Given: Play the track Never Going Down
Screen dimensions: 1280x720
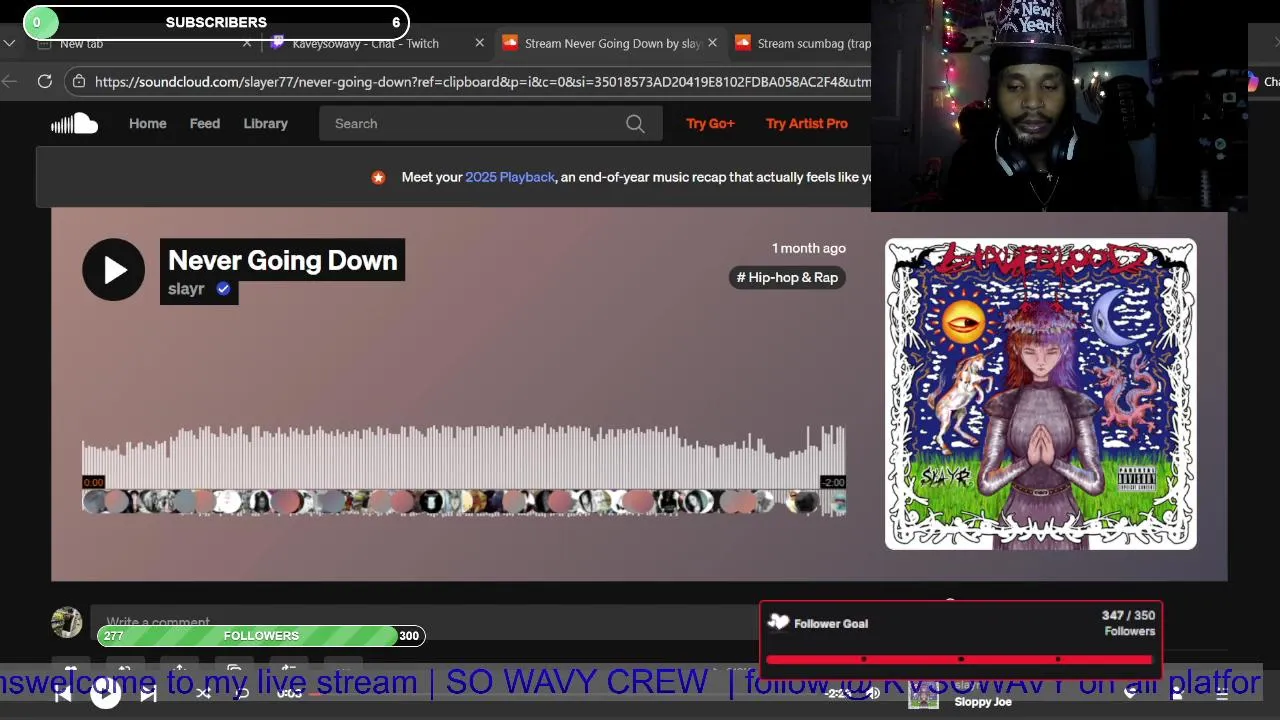Looking at the screenshot, I should tap(113, 270).
